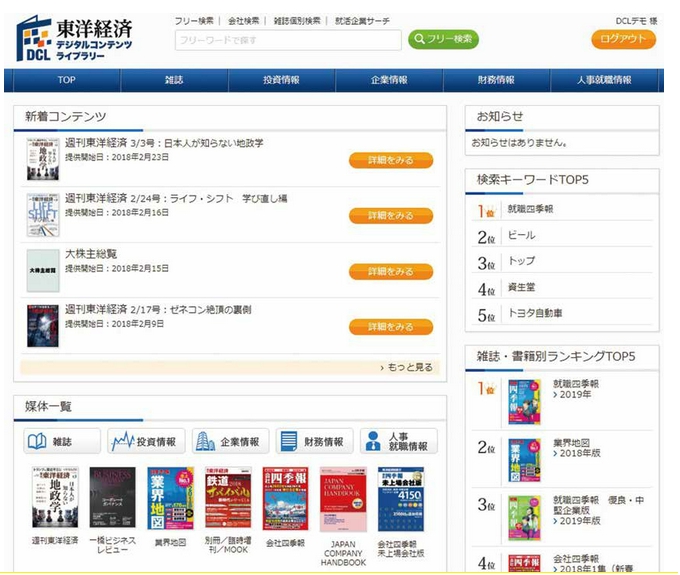Open the 会社四季報 未上場会社版 media cover
The width and height of the screenshot is (680, 575).
401,499
